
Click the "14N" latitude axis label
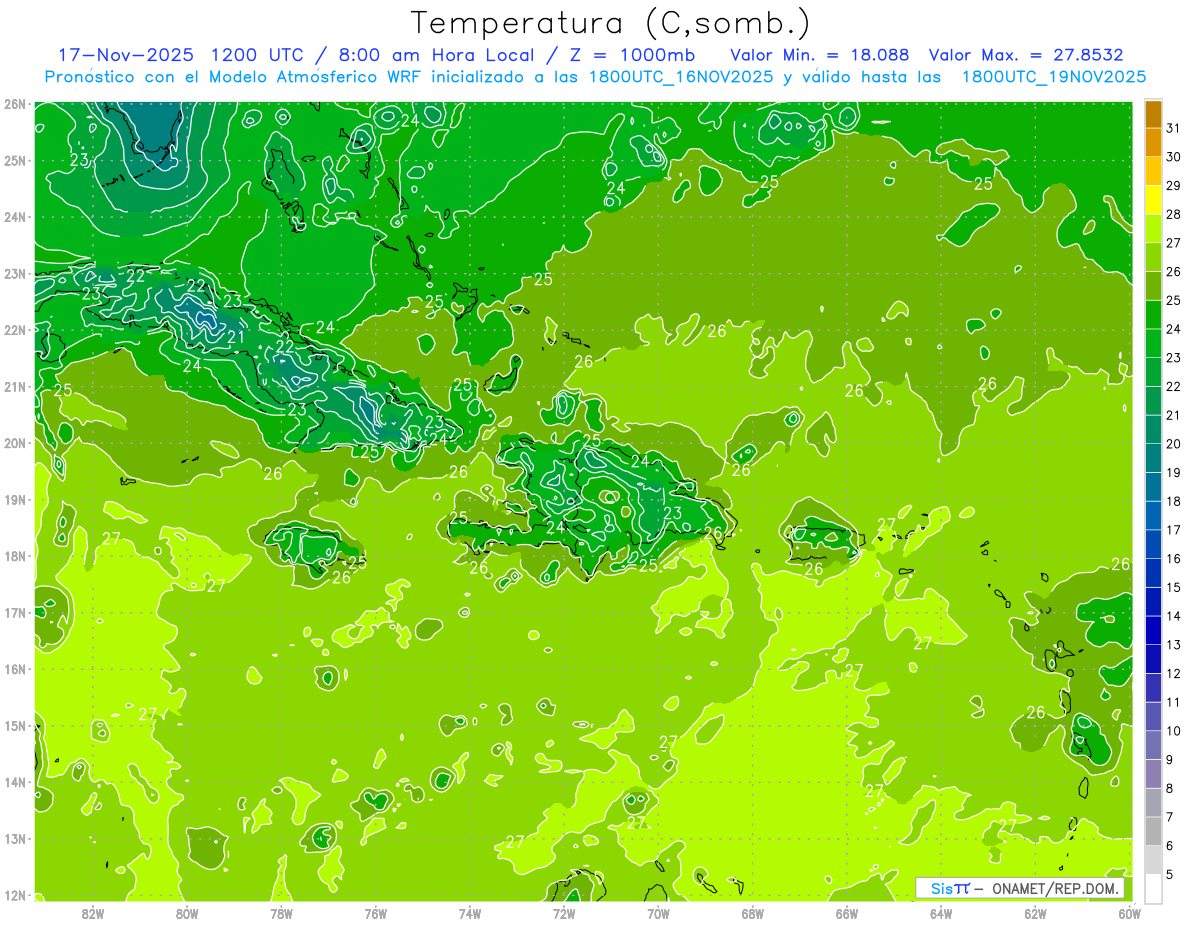(x=14, y=782)
